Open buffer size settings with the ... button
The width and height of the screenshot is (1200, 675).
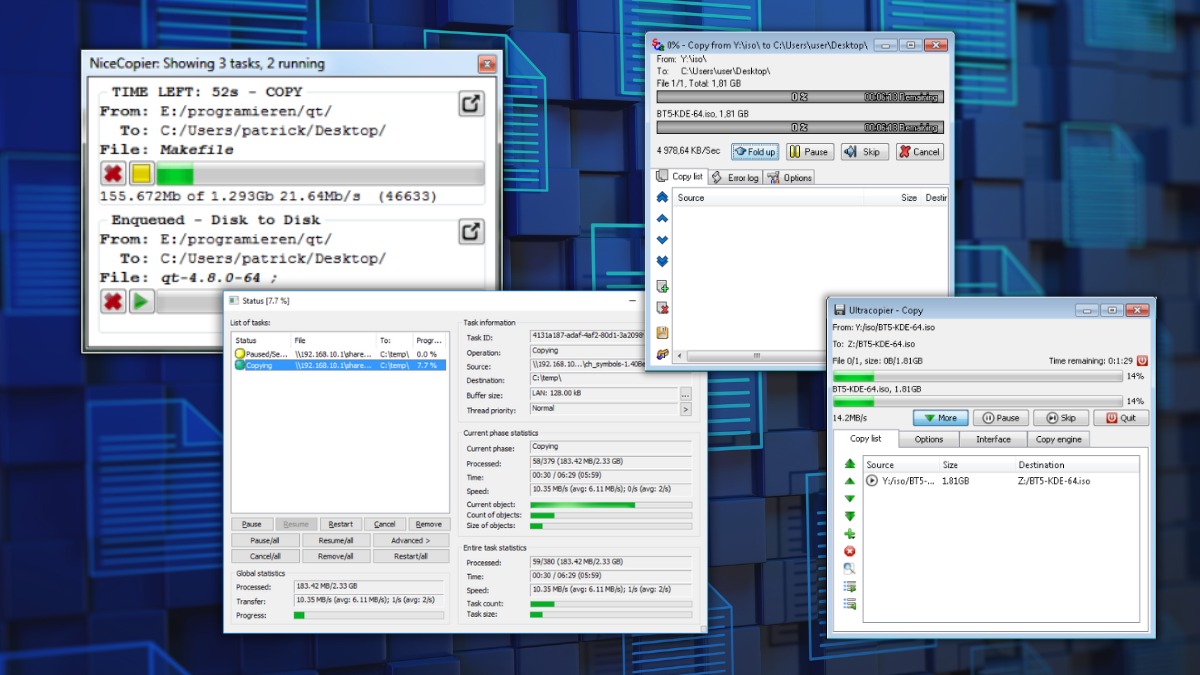coord(685,395)
